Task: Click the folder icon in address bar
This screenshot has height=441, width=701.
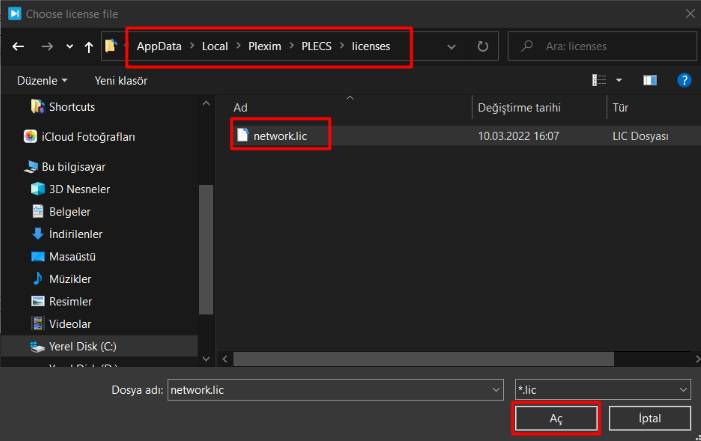Action: click(111, 46)
